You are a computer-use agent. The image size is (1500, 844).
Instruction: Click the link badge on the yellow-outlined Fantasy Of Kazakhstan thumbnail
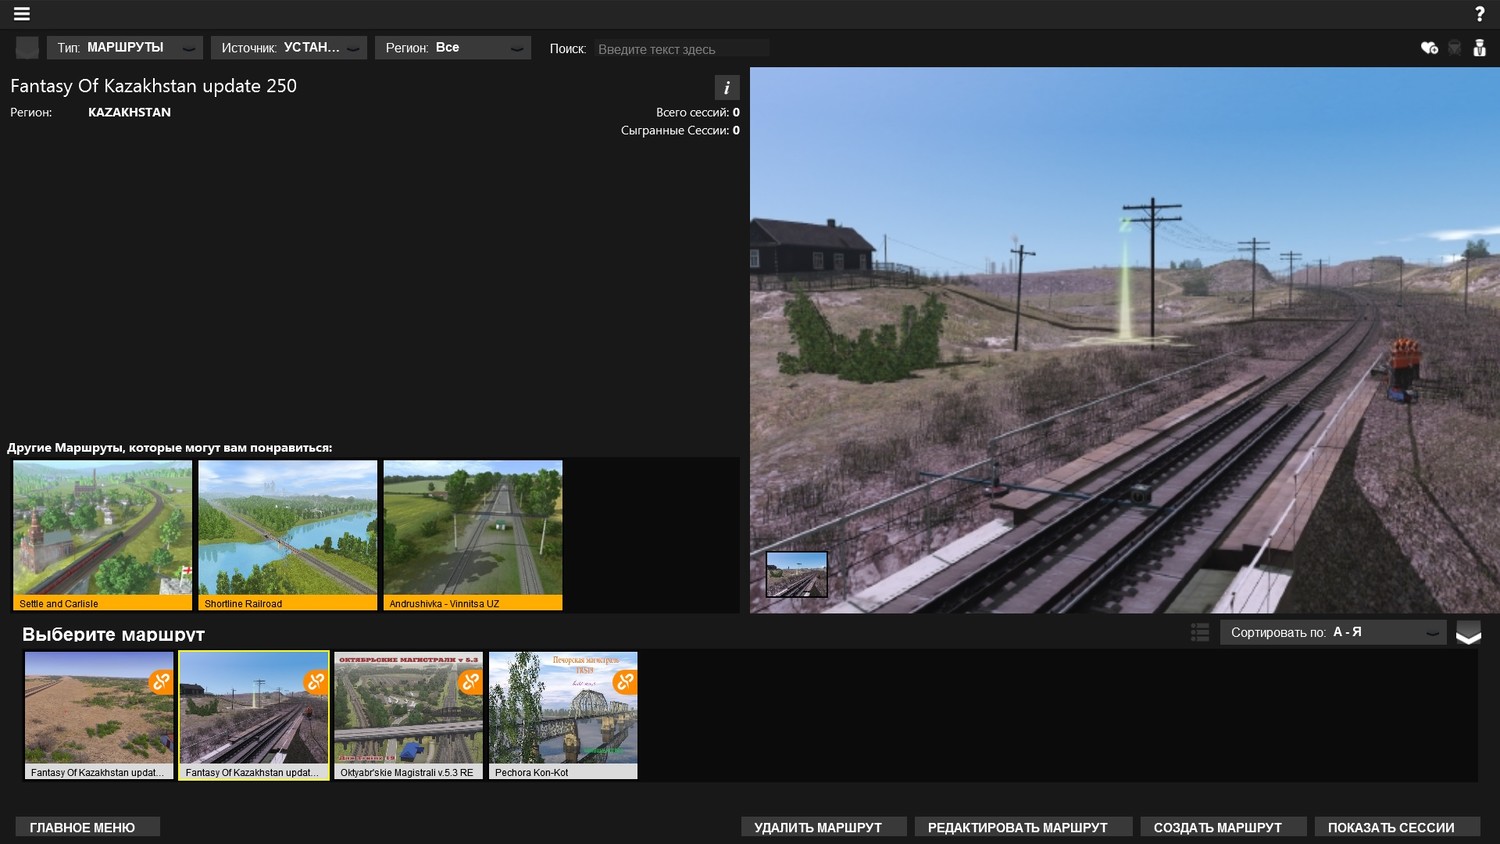tap(316, 682)
